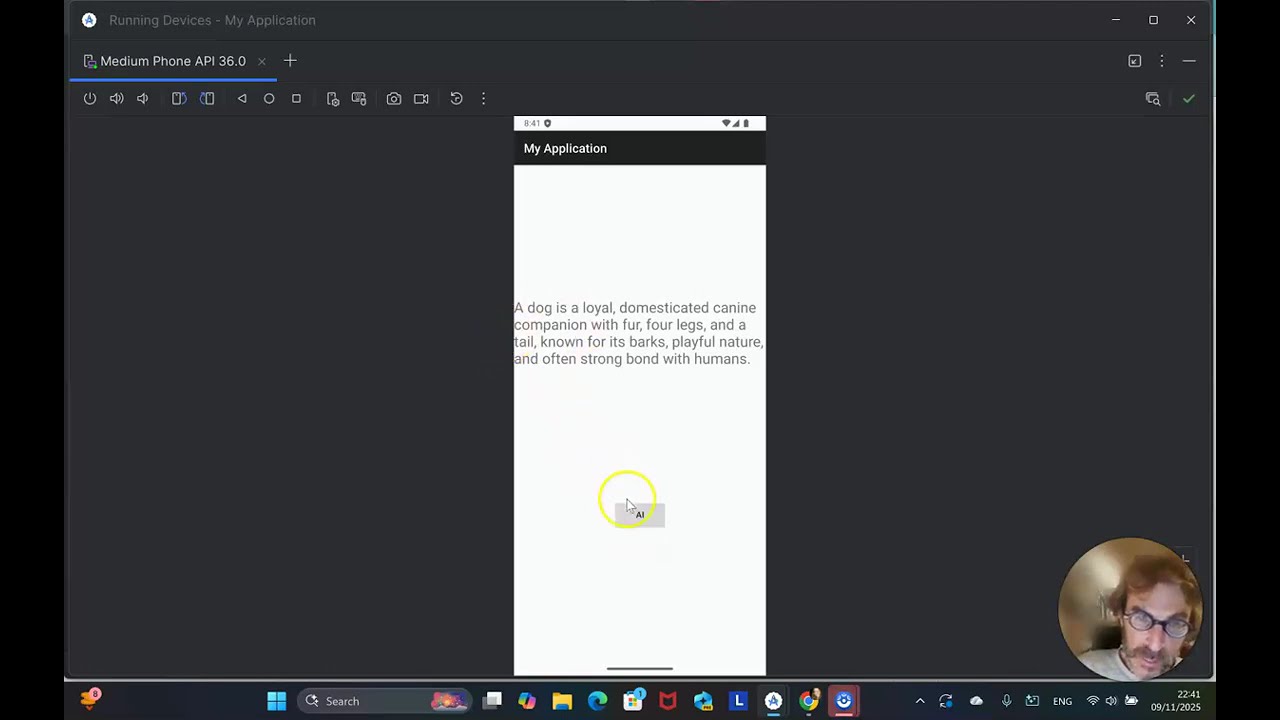Screen dimensions: 1280x720
Task: Open Google Chrome from the taskbar
Action: pyautogui.click(x=809, y=701)
